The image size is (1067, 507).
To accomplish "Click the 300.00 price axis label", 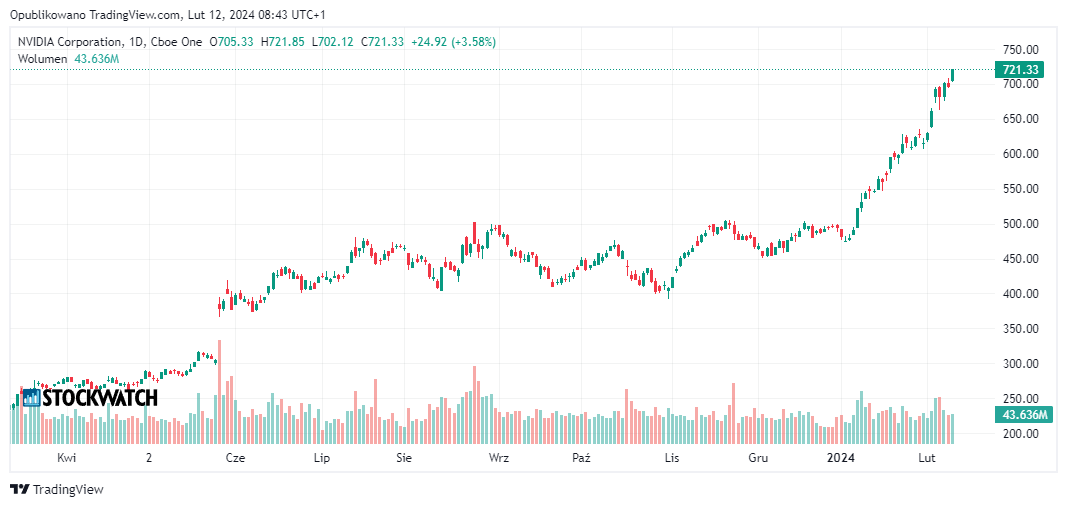I will tap(1021, 364).
